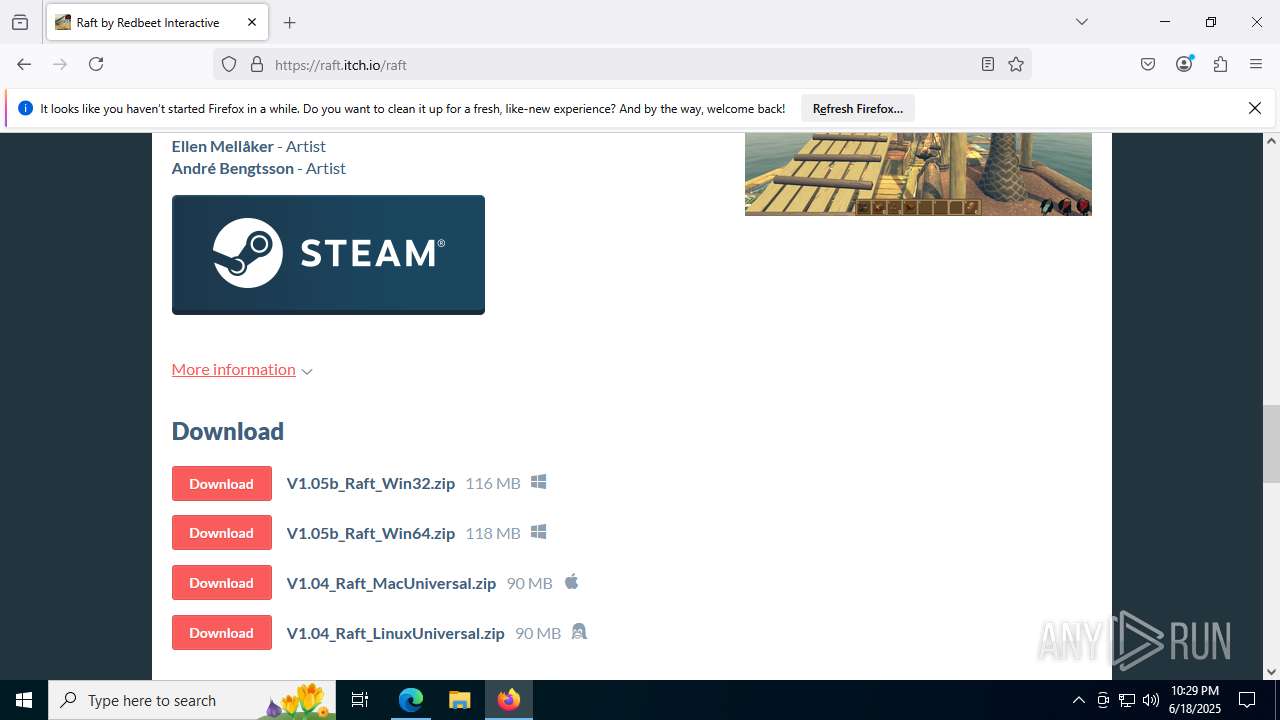The image size is (1280, 720).
Task: Open File Explorer from taskbar
Action: click(459, 700)
